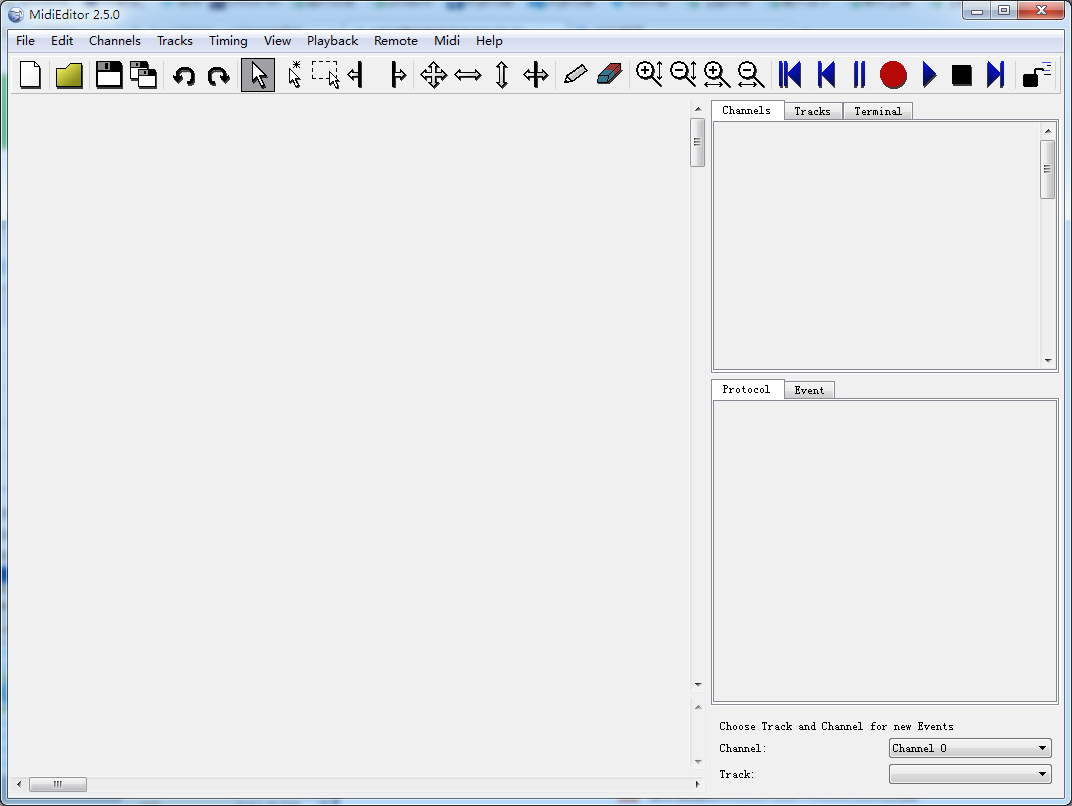Image resolution: width=1072 pixels, height=806 pixels.
Task: Click the editor horizontal scrollbar thumb
Action: (x=58, y=784)
